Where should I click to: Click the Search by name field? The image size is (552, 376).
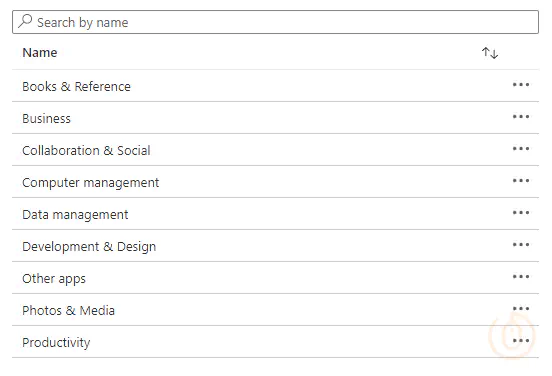pos(275,22)
